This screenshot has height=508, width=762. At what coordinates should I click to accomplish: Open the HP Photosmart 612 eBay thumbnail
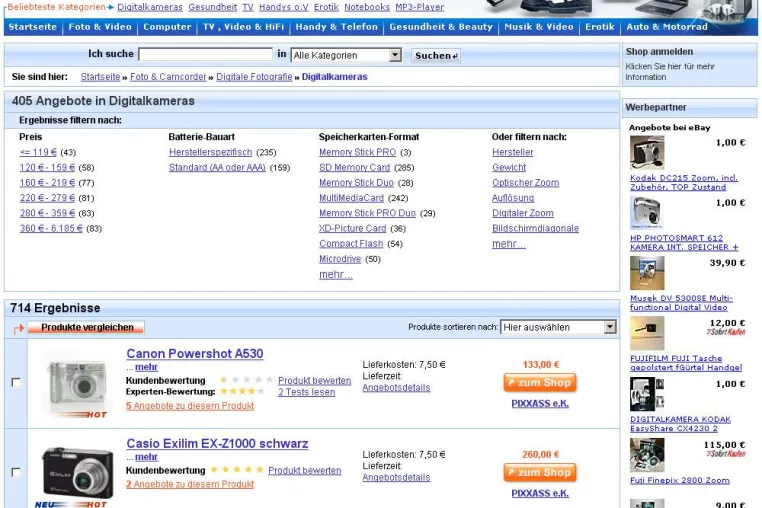coord(647,213)
